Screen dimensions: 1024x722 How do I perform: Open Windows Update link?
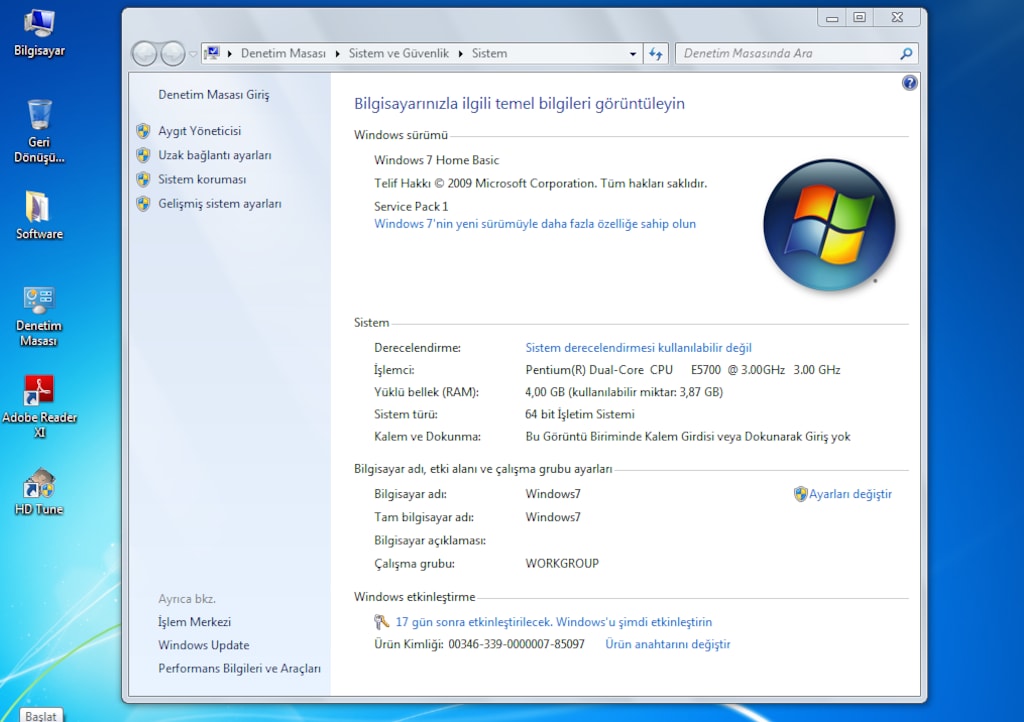pos(203,645)
